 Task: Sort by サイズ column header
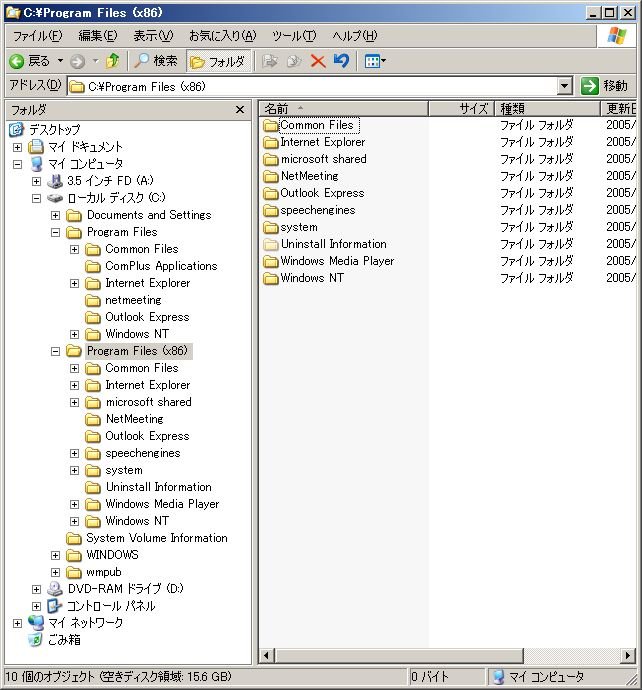click(x=462, y=108)
